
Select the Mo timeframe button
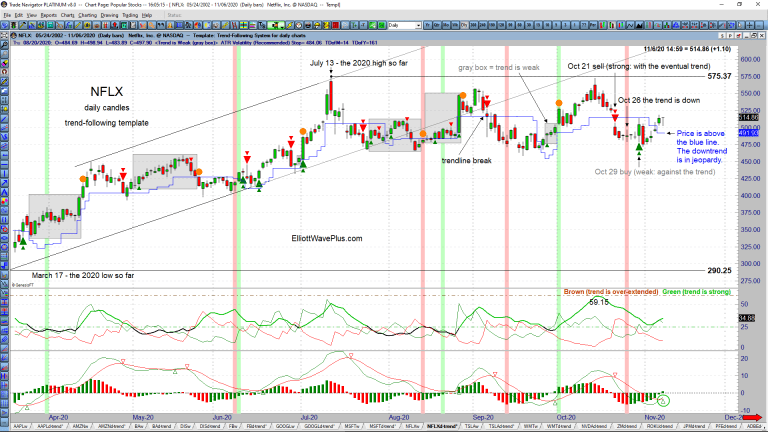point(446,24)
